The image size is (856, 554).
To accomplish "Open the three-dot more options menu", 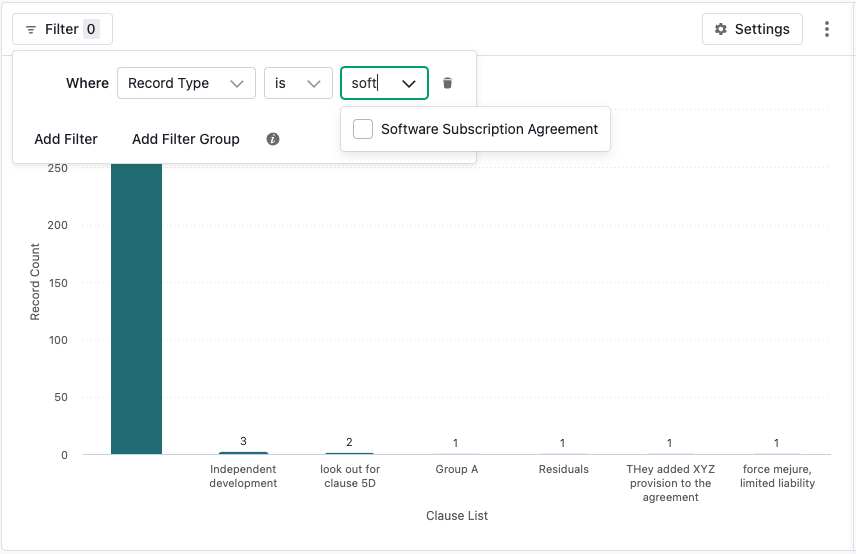I will (827, 29).
